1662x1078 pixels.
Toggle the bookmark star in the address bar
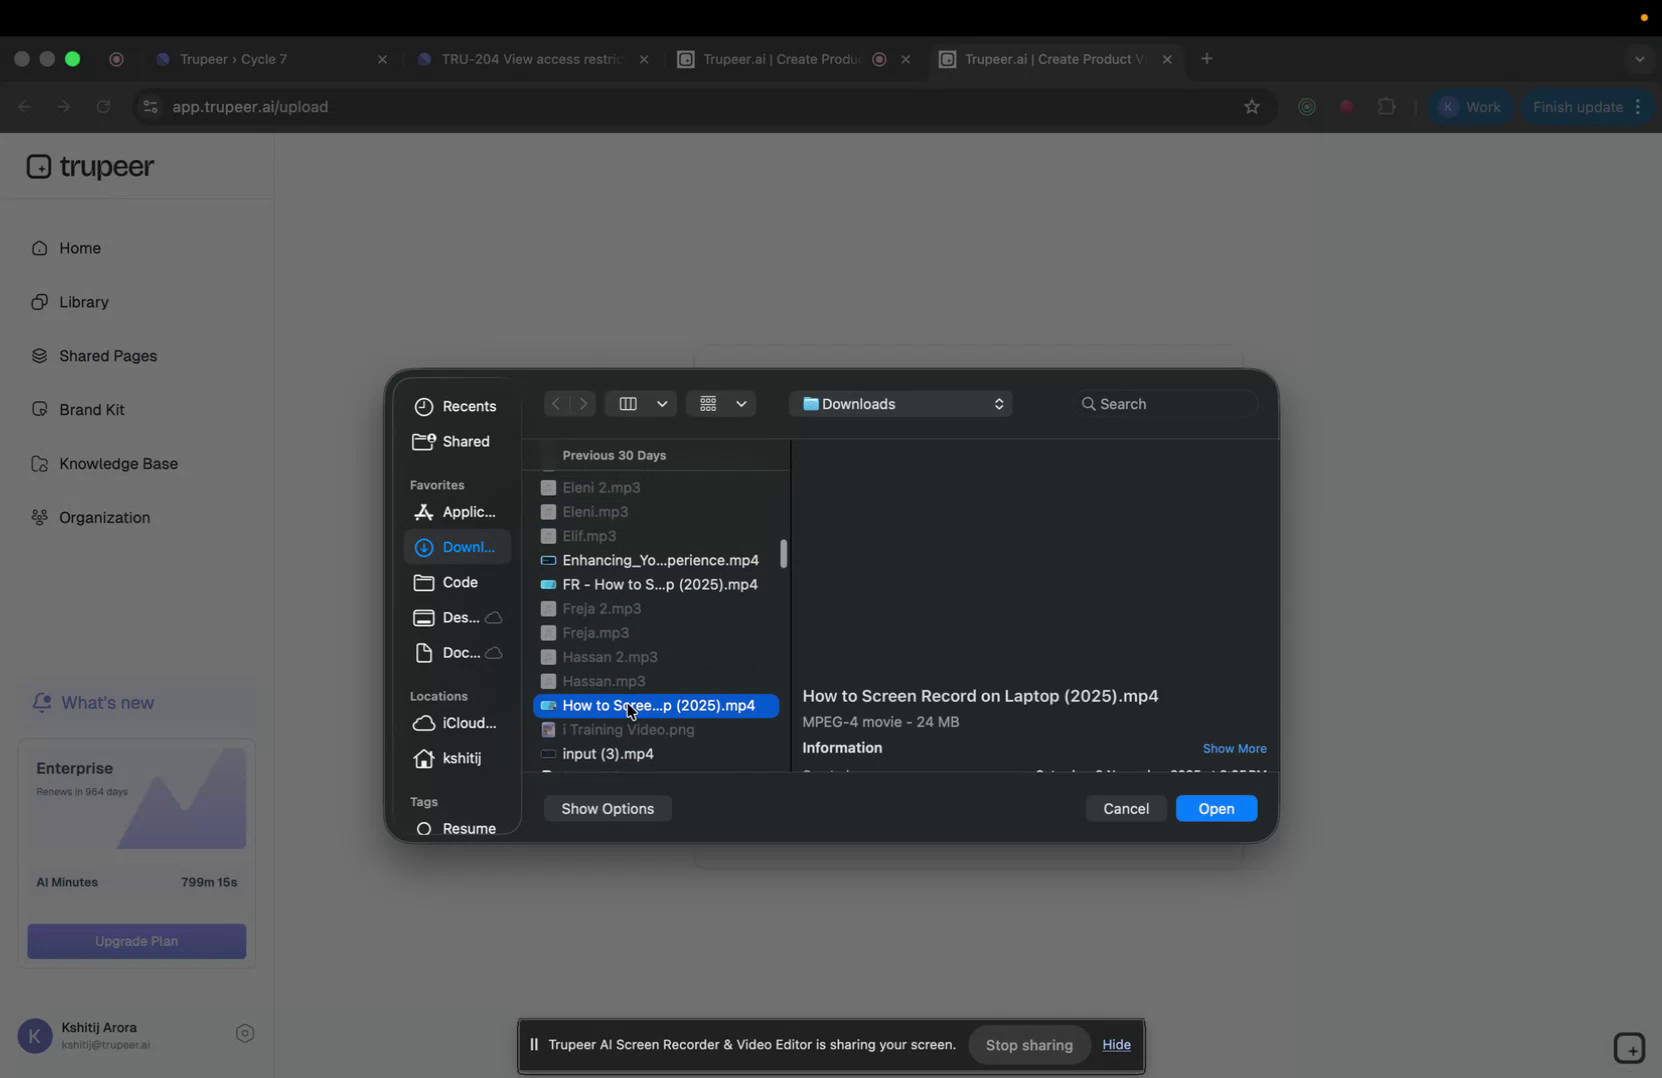pyautogui.click(x=1252, y=107)
